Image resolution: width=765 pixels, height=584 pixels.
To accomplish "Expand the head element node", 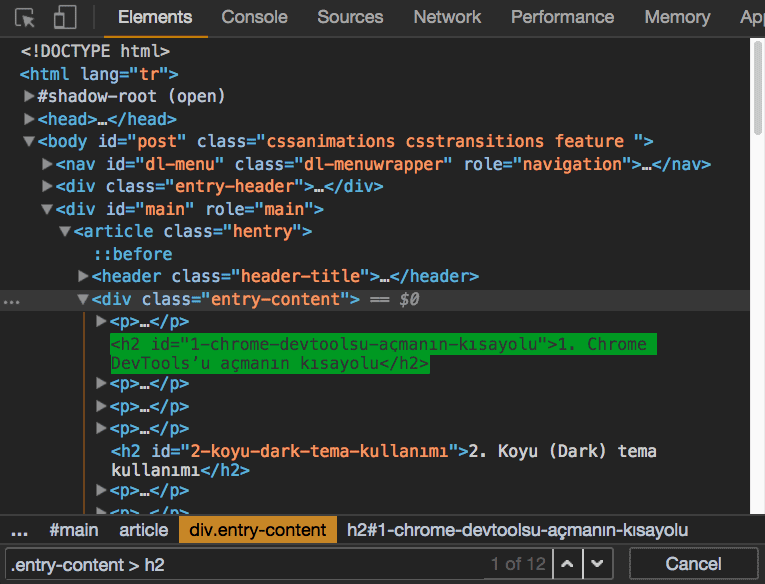I will tap(29, 119).
